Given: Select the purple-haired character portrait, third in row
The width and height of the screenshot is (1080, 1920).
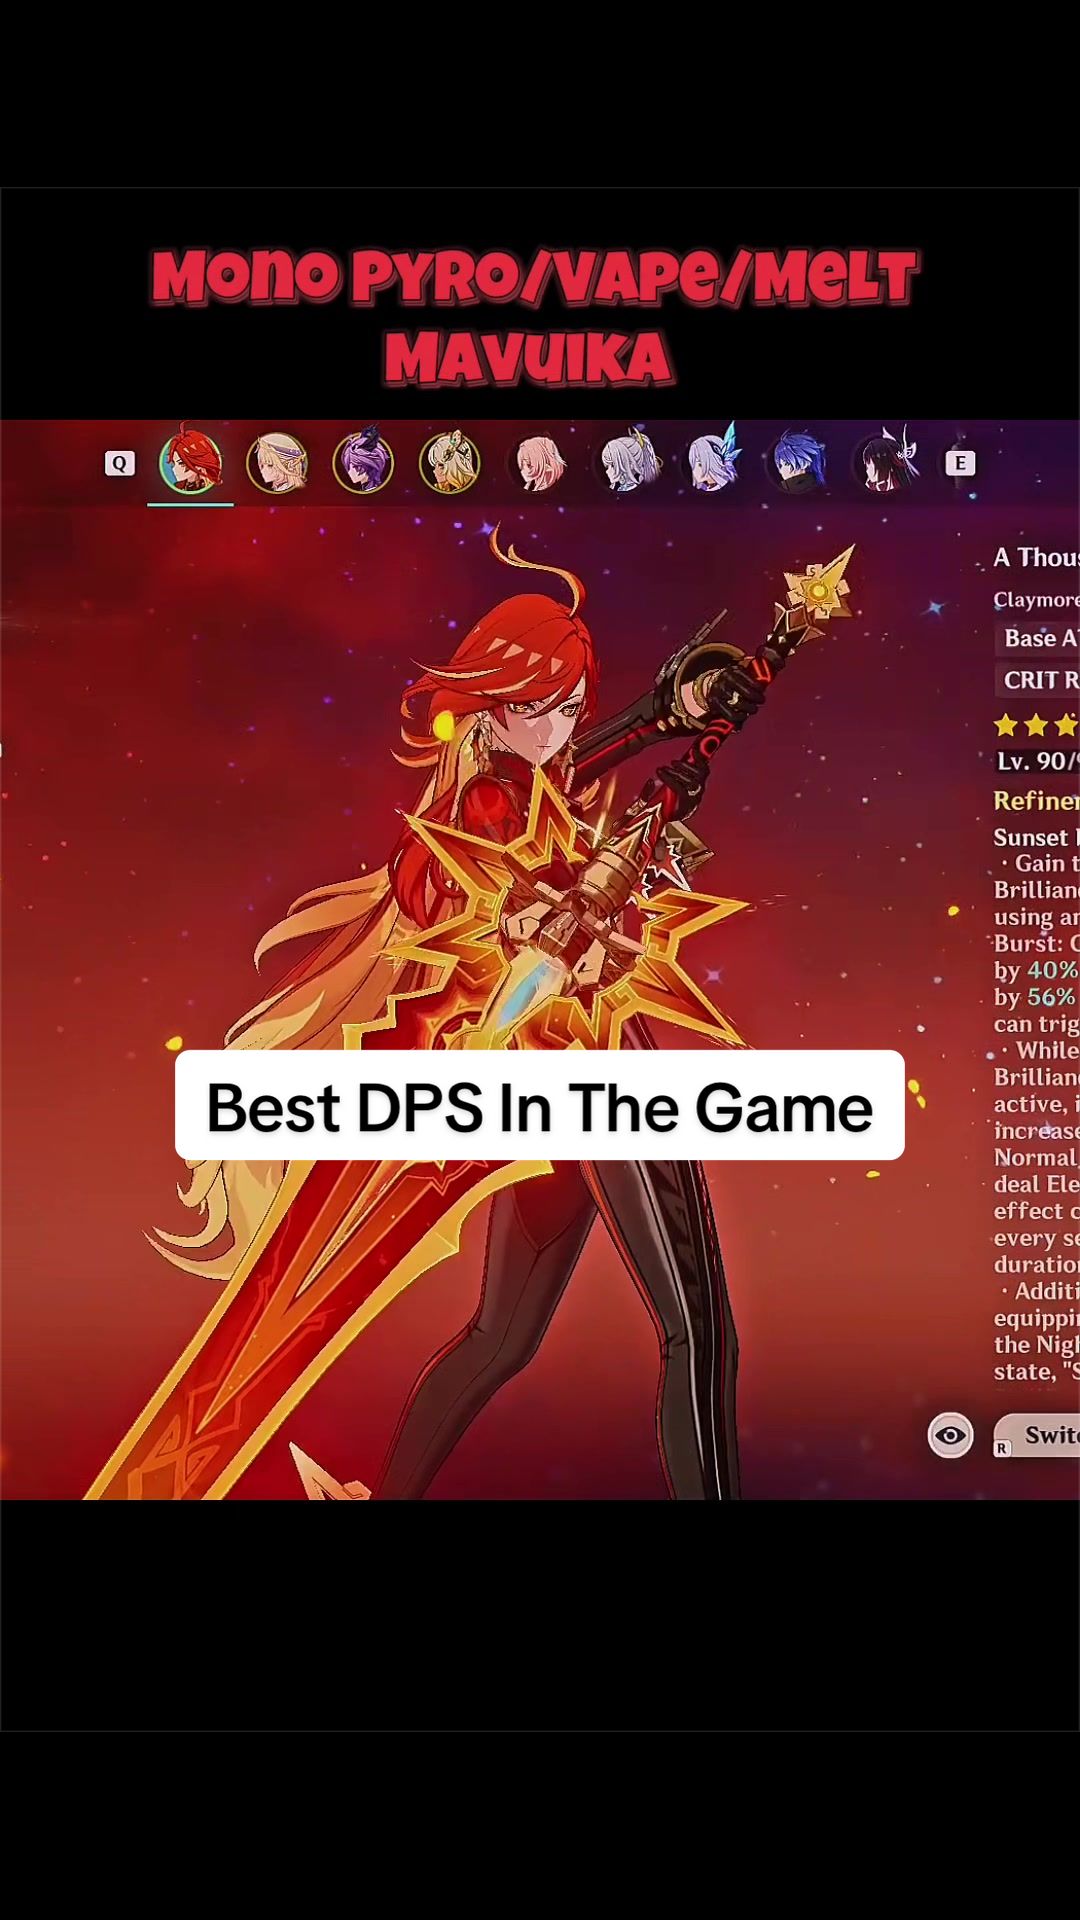Looking at the screenshot, I should tap(363, 462).
